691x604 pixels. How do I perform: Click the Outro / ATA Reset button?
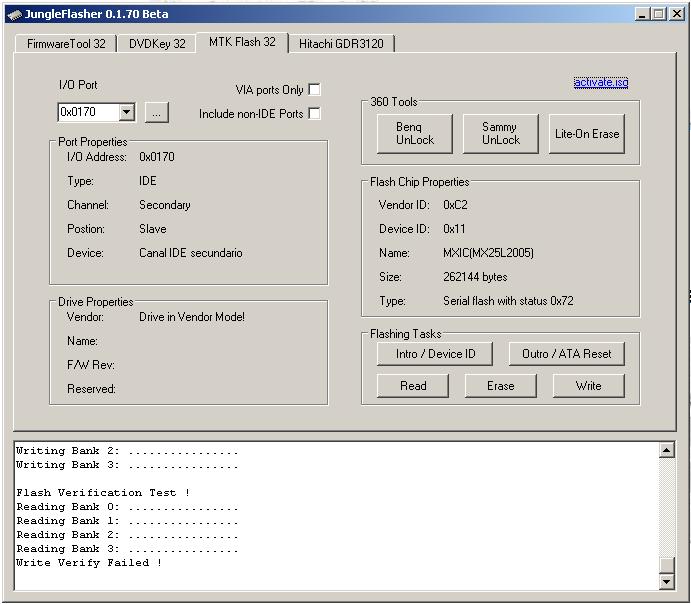click(x=567, y=354)
